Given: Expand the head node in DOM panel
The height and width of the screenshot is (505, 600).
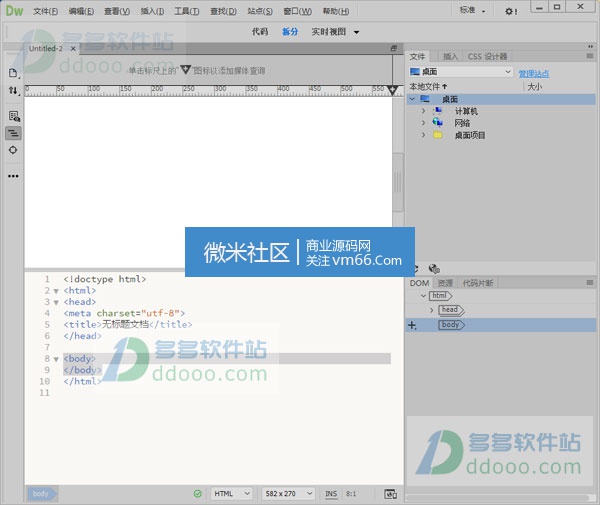Looking at the screenshot, I should 432,310.
